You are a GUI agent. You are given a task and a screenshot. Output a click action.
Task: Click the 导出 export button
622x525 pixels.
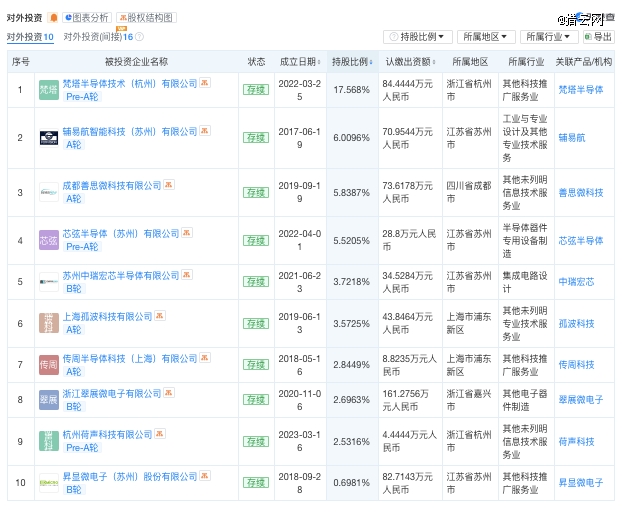tap(599, 37)
